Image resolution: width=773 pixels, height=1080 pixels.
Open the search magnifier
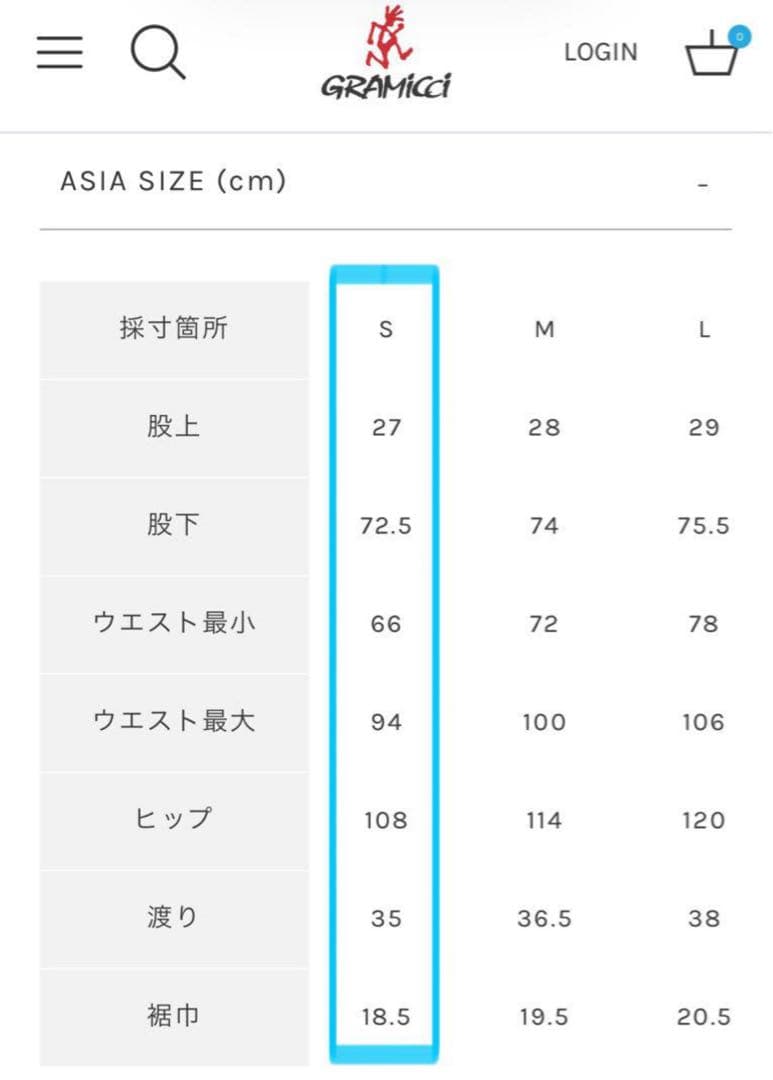coord(158,52)
